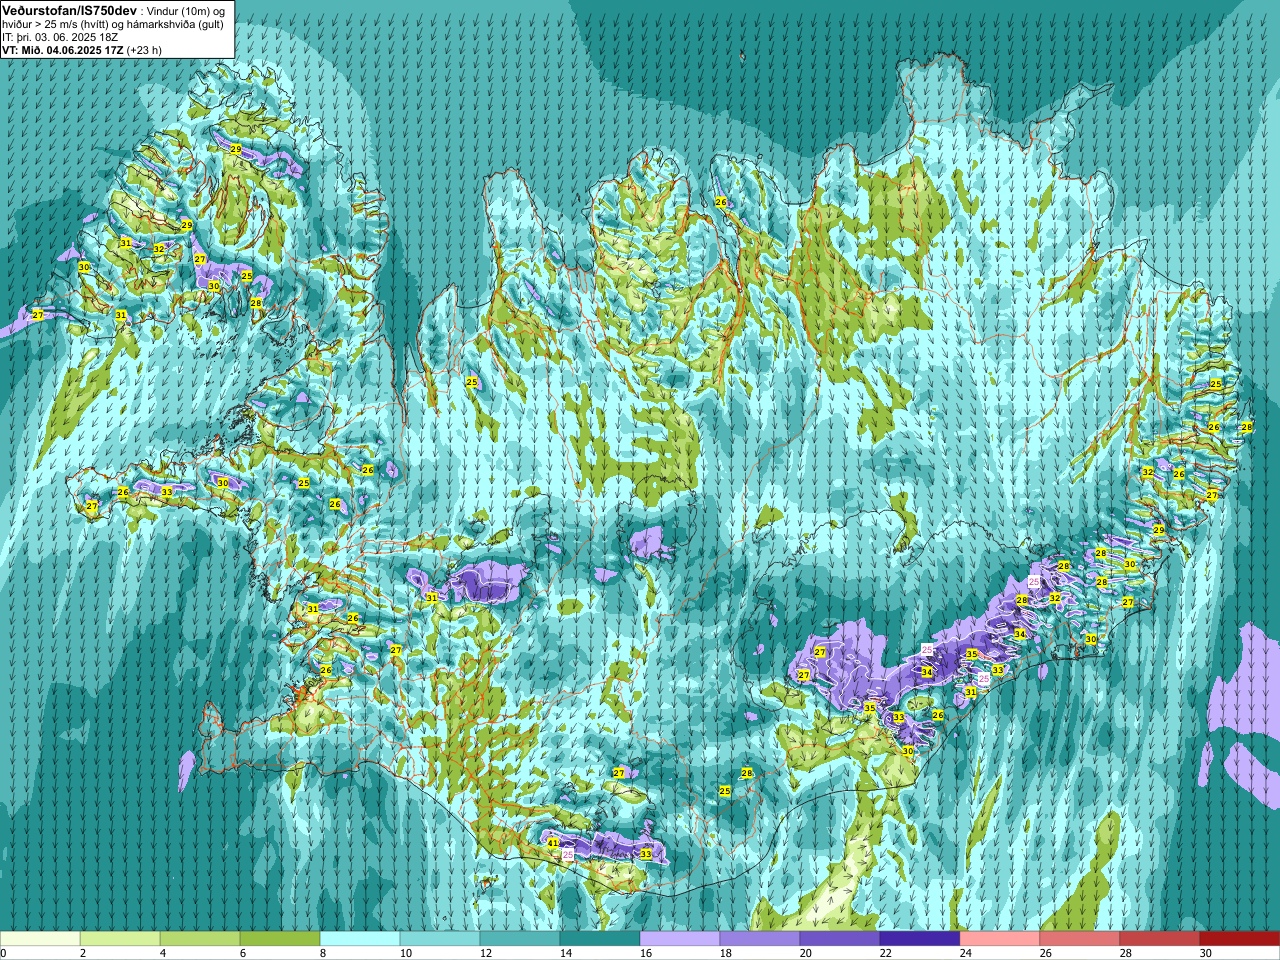
Task: Select the 20–22 m/s violet legend swatch
Action: (840, 939)
